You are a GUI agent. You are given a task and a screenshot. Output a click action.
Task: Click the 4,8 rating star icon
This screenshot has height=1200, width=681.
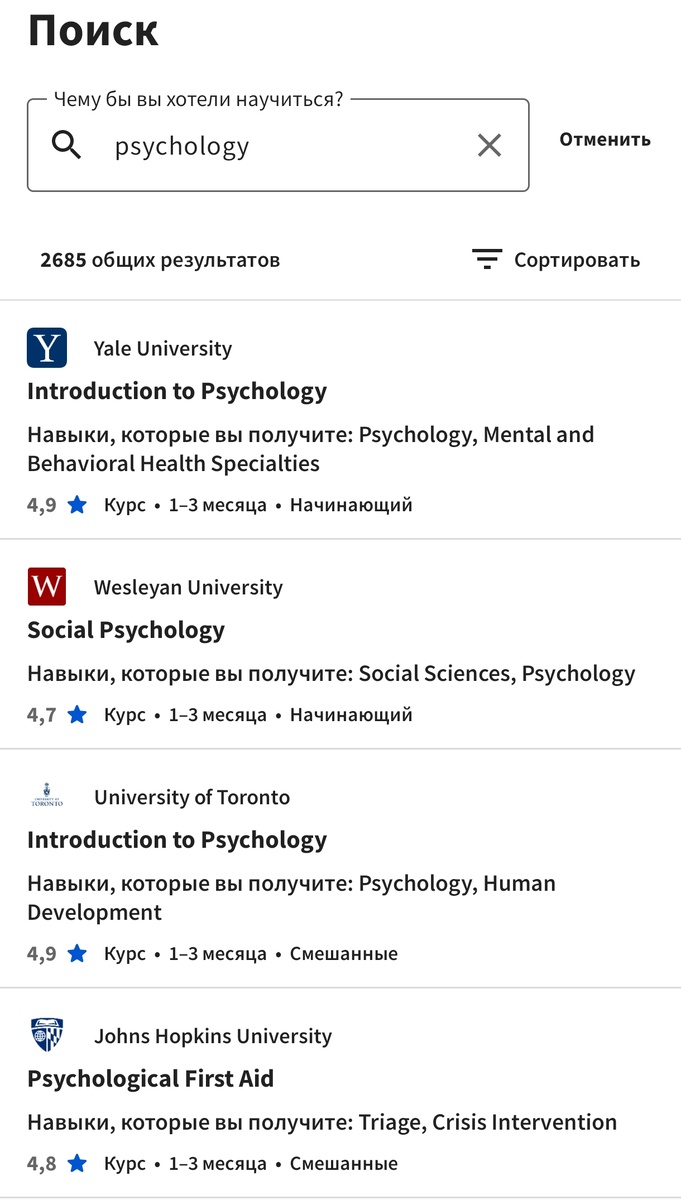coord(77,1164)
